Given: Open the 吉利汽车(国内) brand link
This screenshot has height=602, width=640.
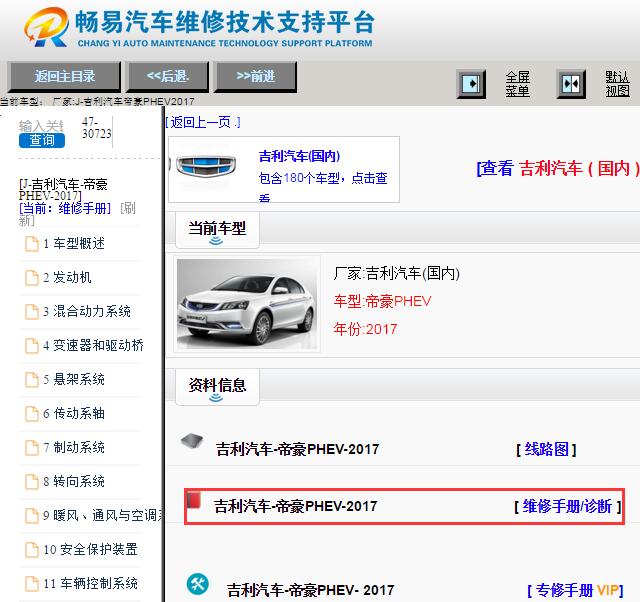Looking at the screenshot, I should 299,156.
